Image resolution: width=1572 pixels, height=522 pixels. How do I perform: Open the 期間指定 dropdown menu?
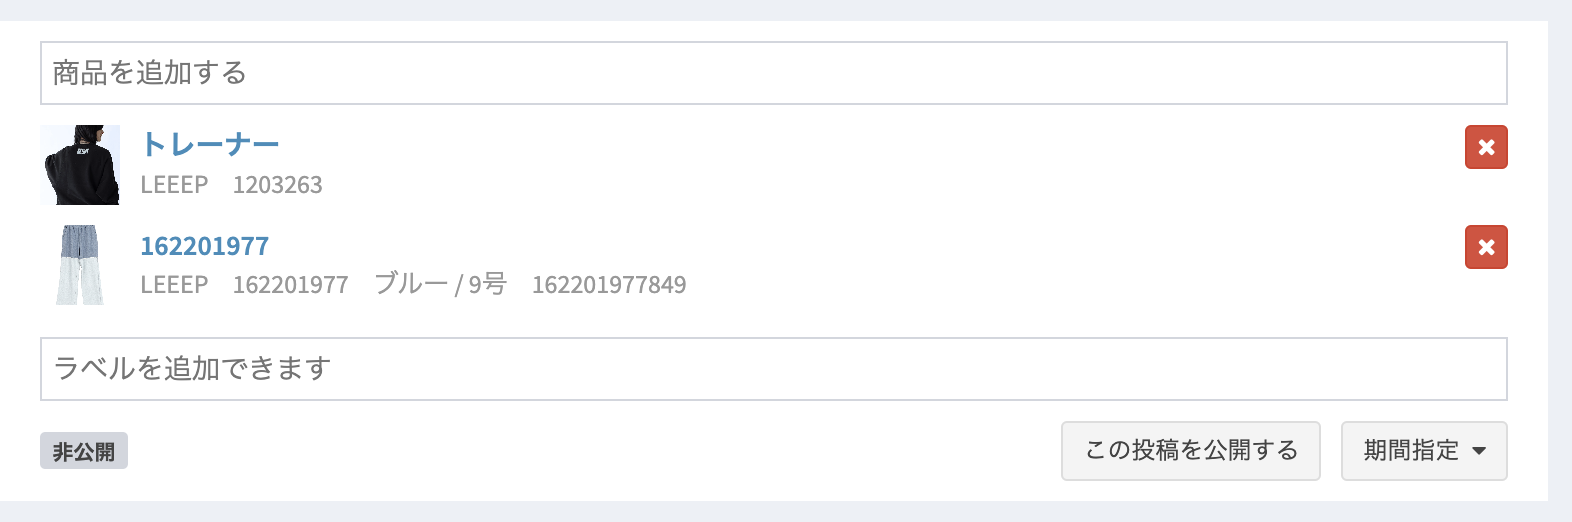tap(1423, 451)
